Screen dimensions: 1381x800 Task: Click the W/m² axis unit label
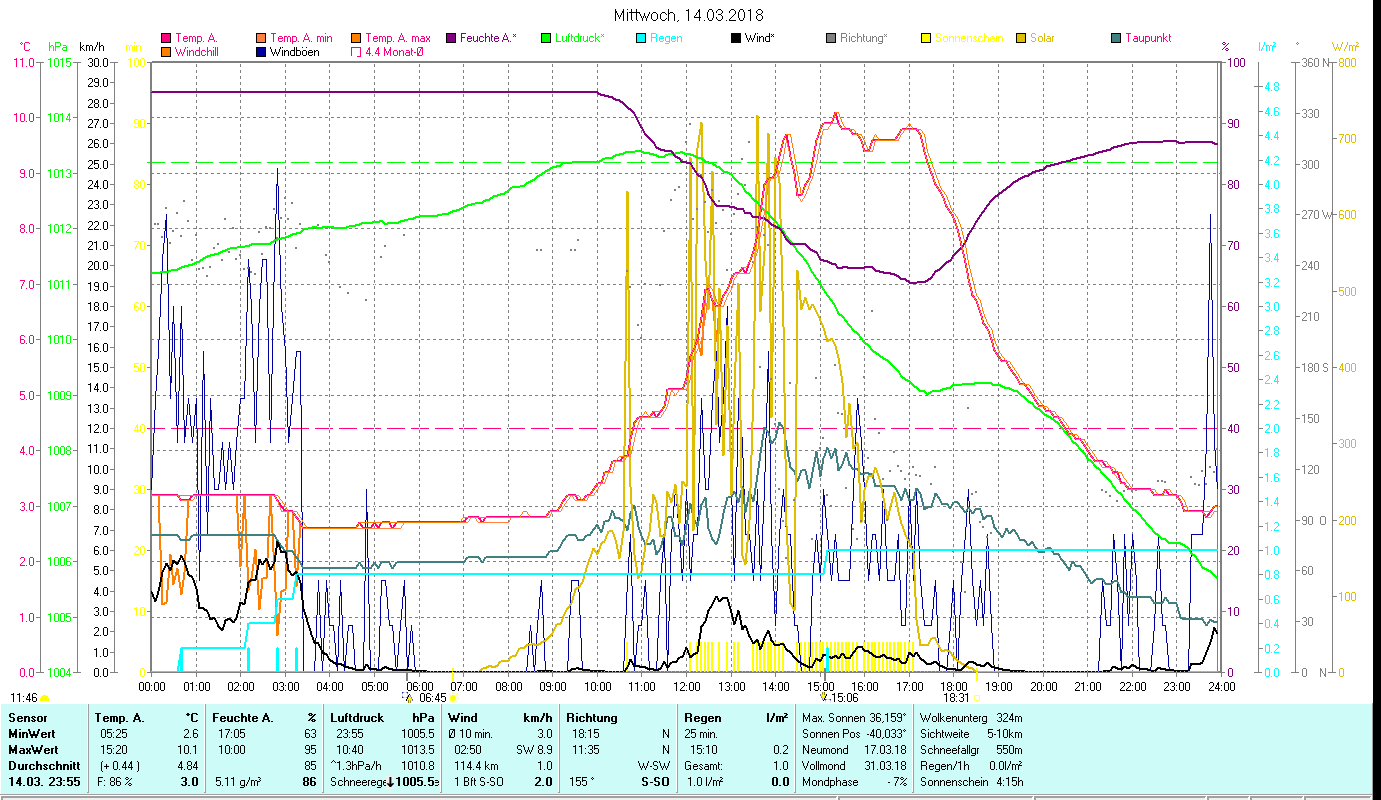(x=1346, y=47)
